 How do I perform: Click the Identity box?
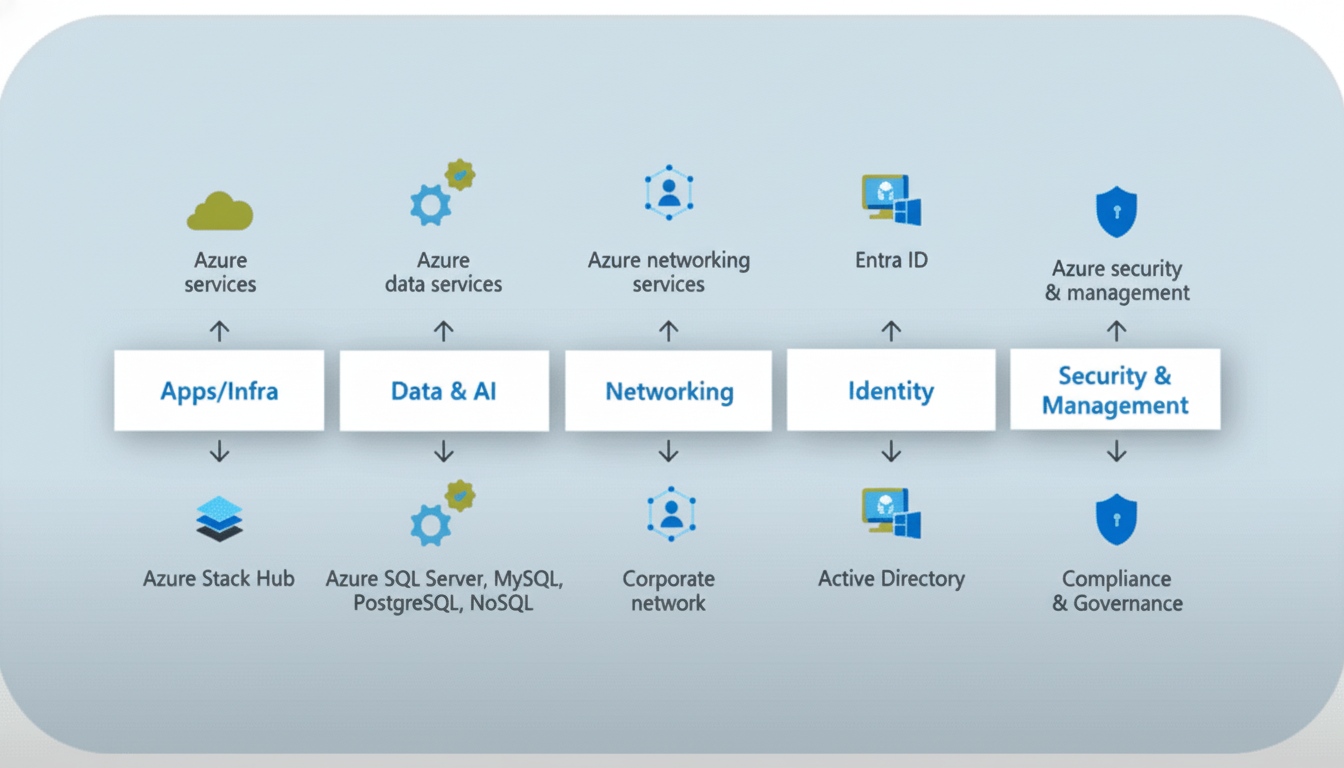pos(891,390)
